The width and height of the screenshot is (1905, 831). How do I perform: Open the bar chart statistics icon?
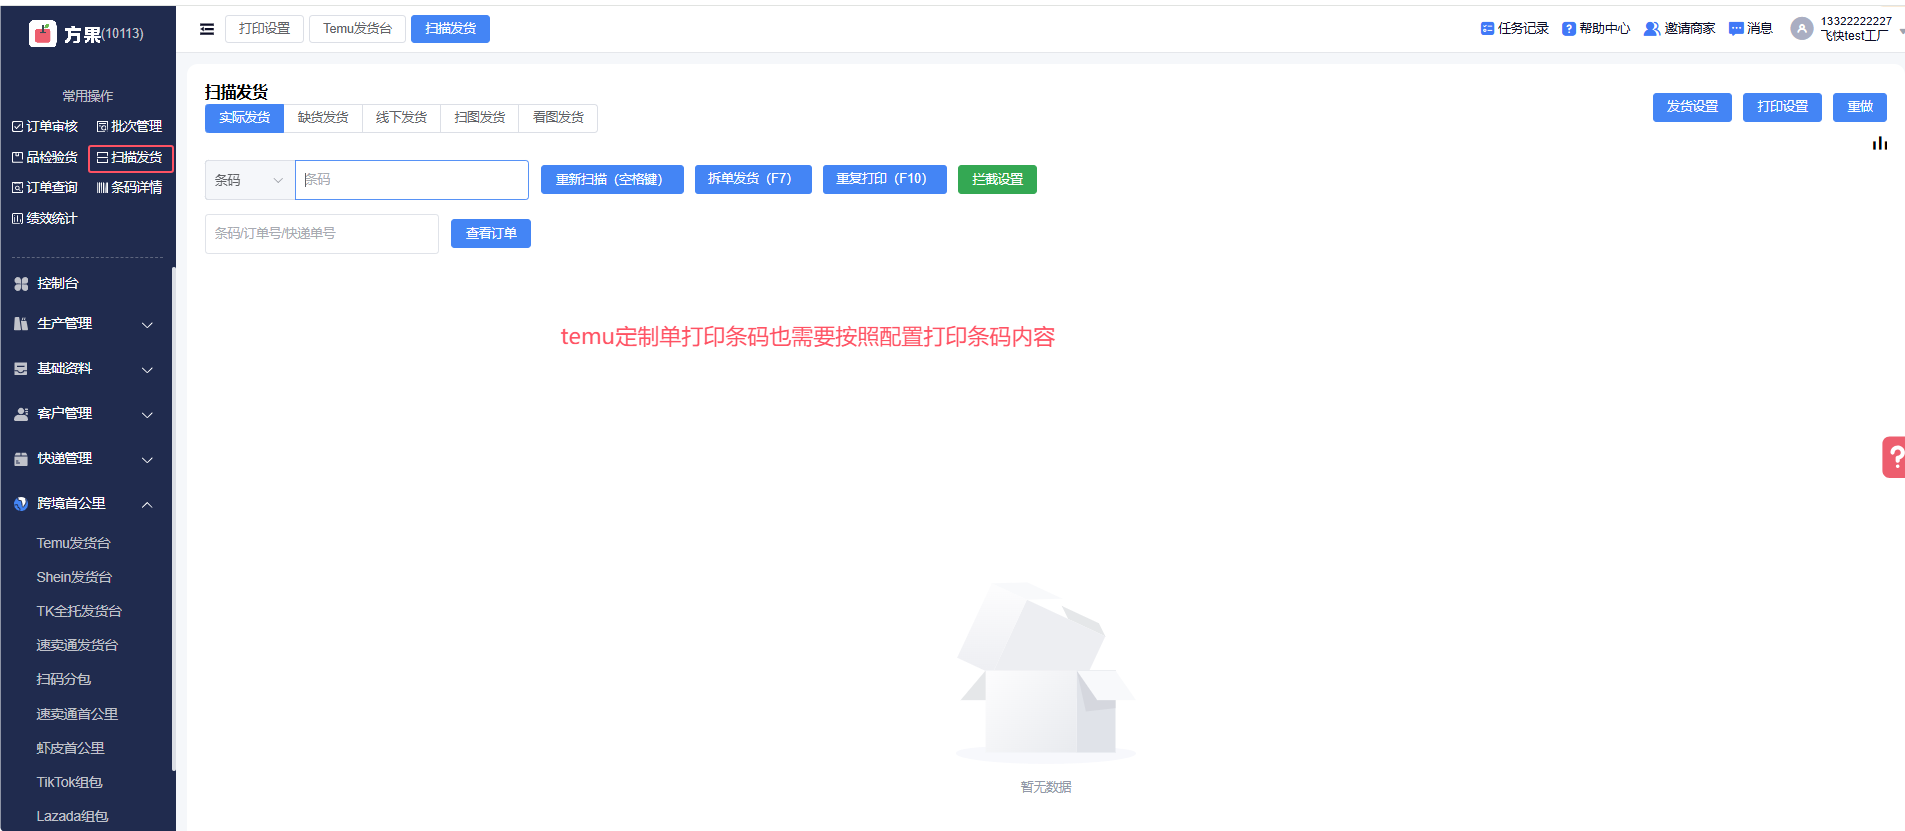click(1880, 143)
